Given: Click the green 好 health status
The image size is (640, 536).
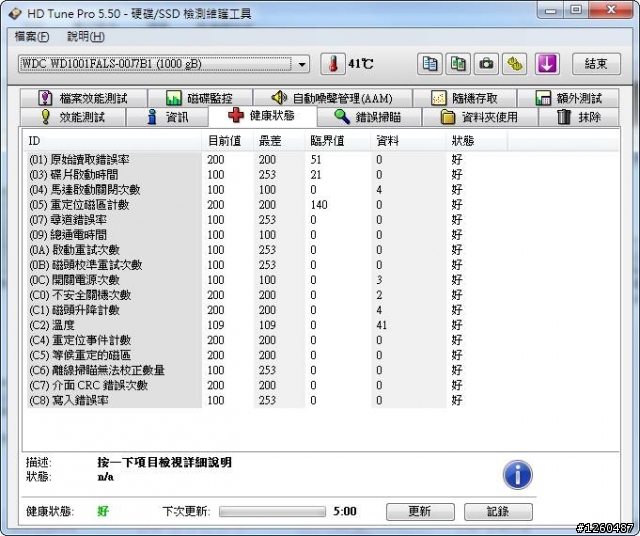Looking at the screenshot, I should (103, 511).
